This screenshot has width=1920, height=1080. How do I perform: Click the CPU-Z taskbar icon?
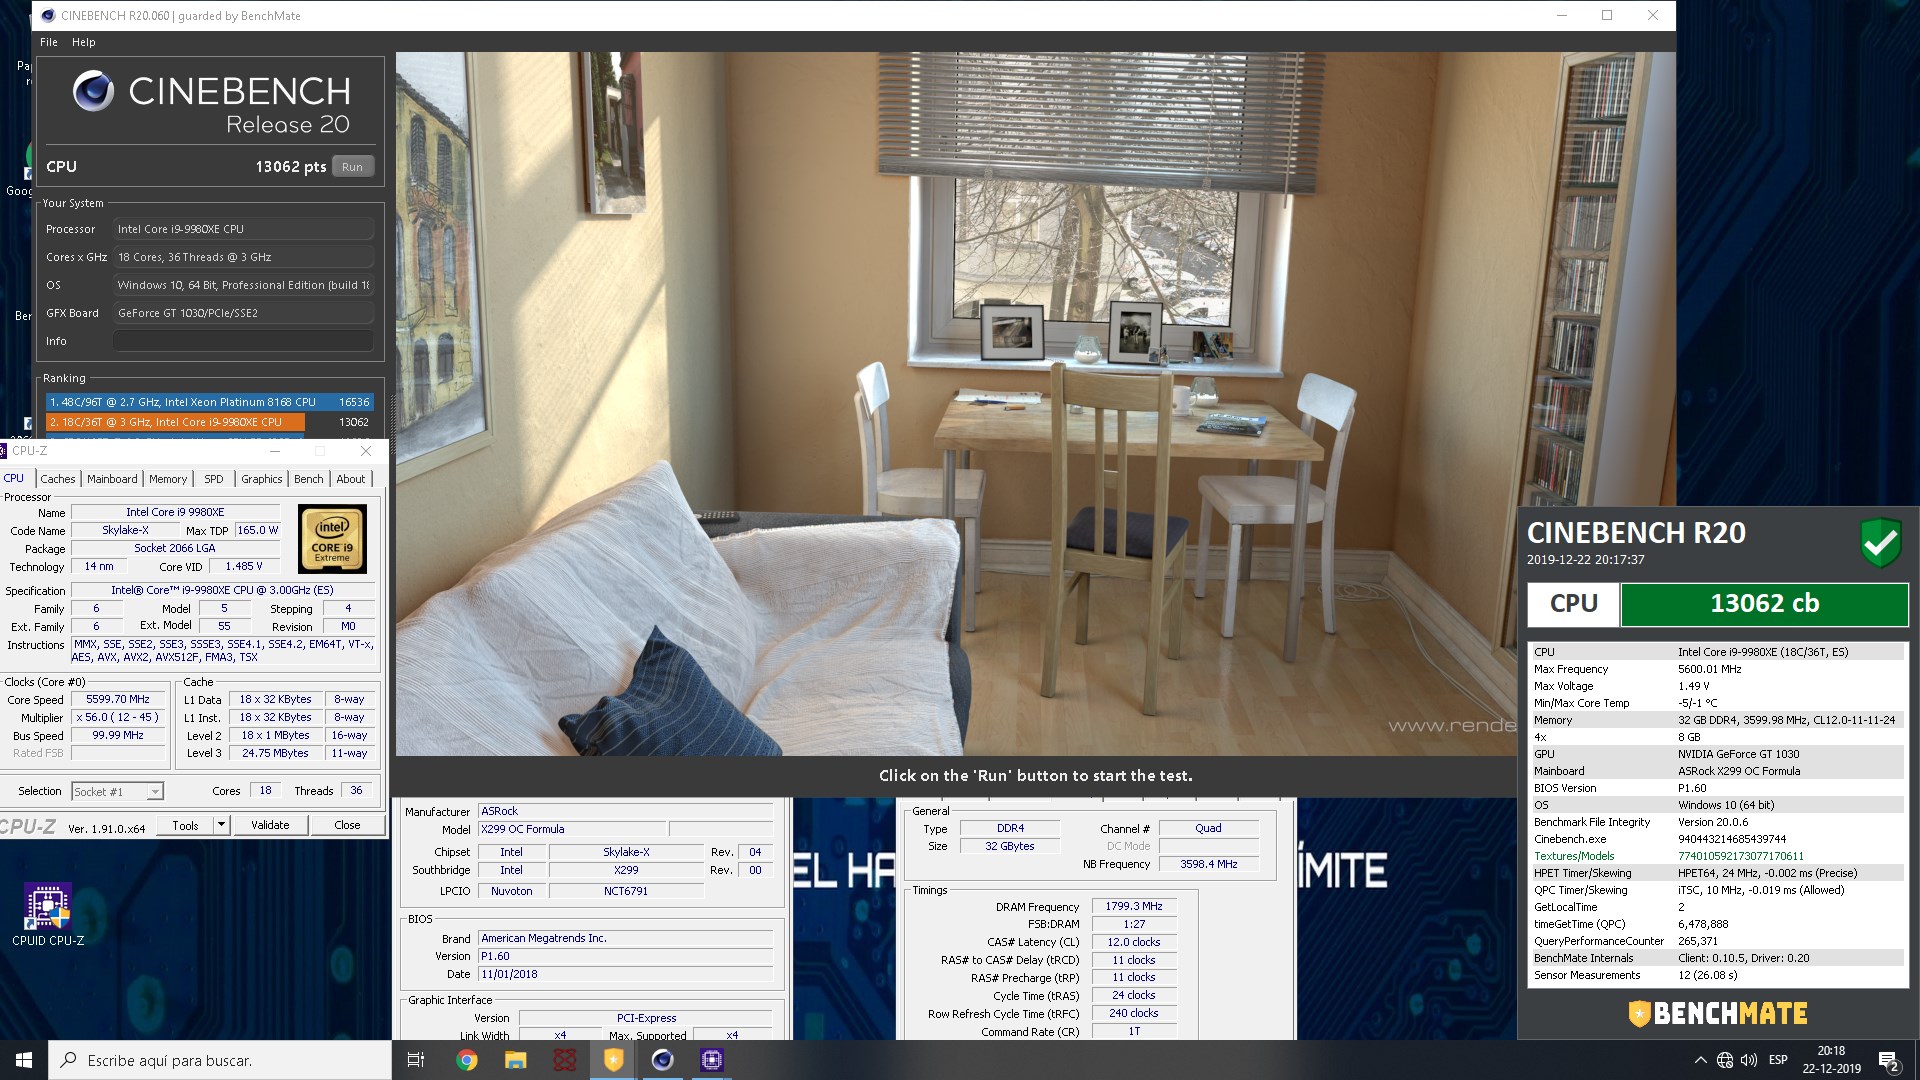pyautogui.click(x=711, y=1060)
